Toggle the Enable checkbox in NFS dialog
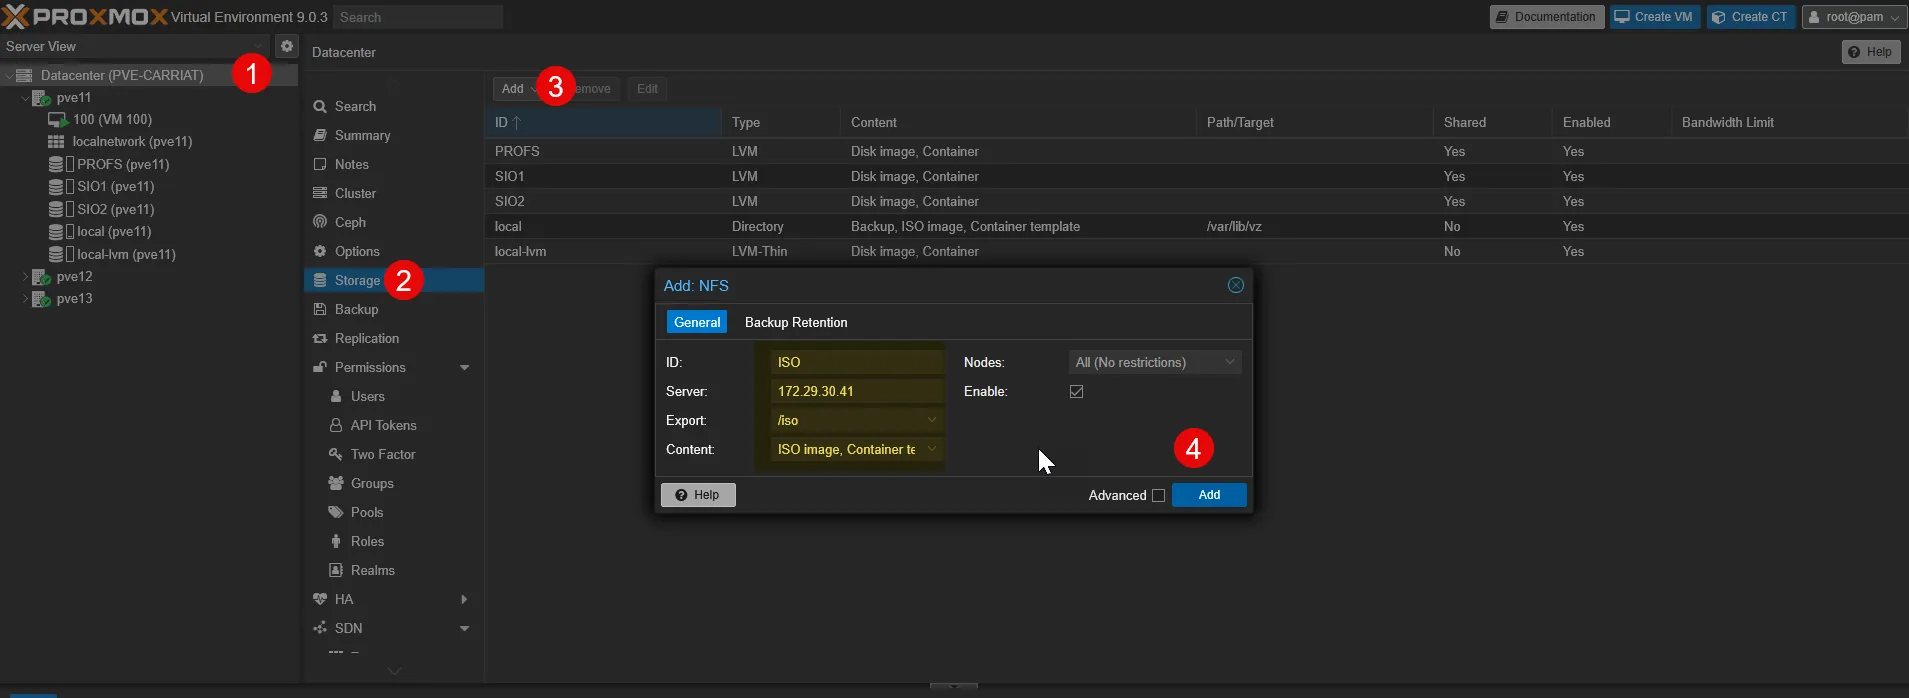 [1076, 392]
